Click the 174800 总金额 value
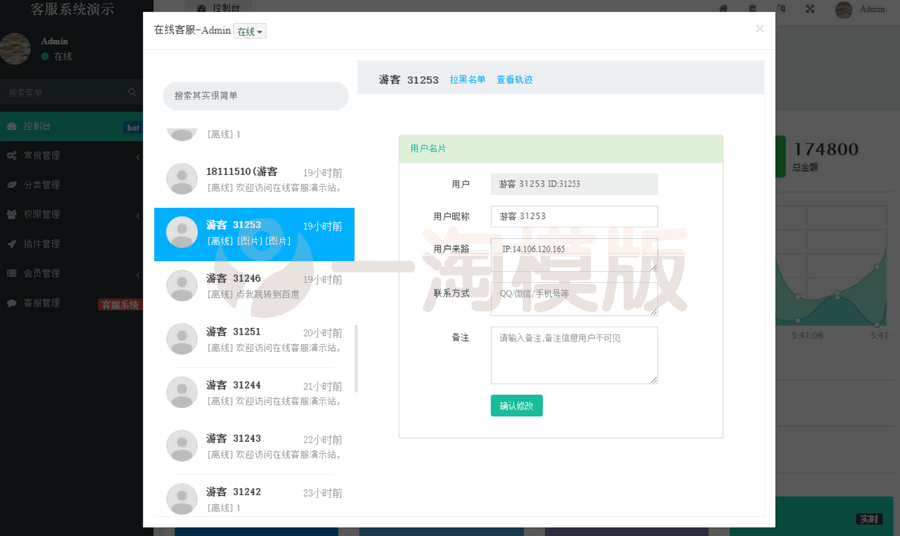This screenshot has width=900, height=536. pos(825,149)
